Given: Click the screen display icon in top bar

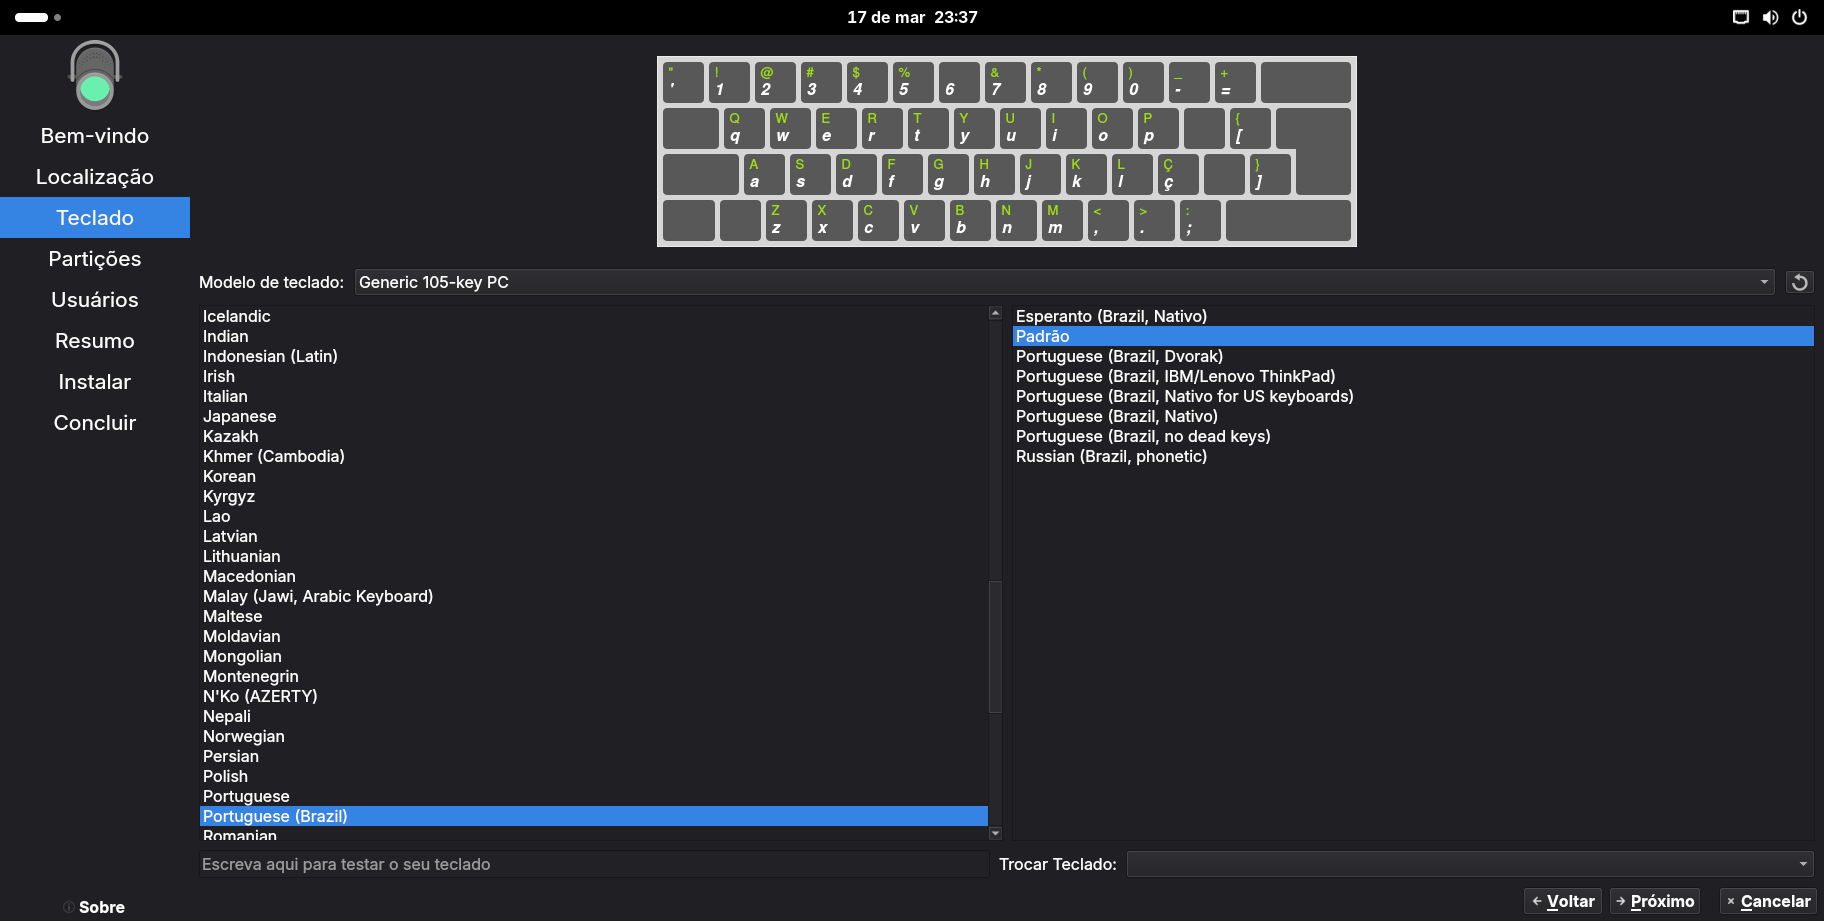Looking at the screenshot, I should click(1741, 17).
